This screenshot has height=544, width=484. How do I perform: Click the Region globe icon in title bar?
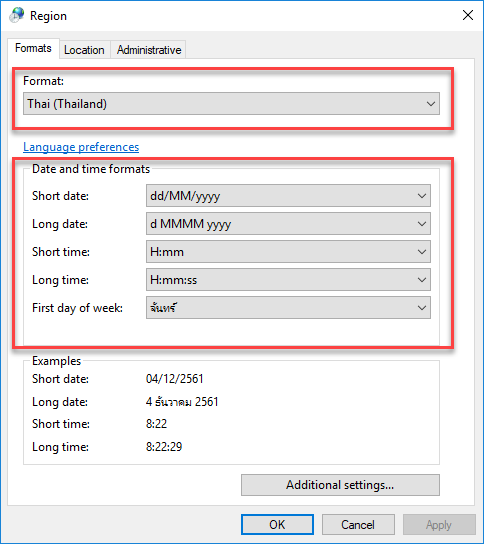coord(17,15)
